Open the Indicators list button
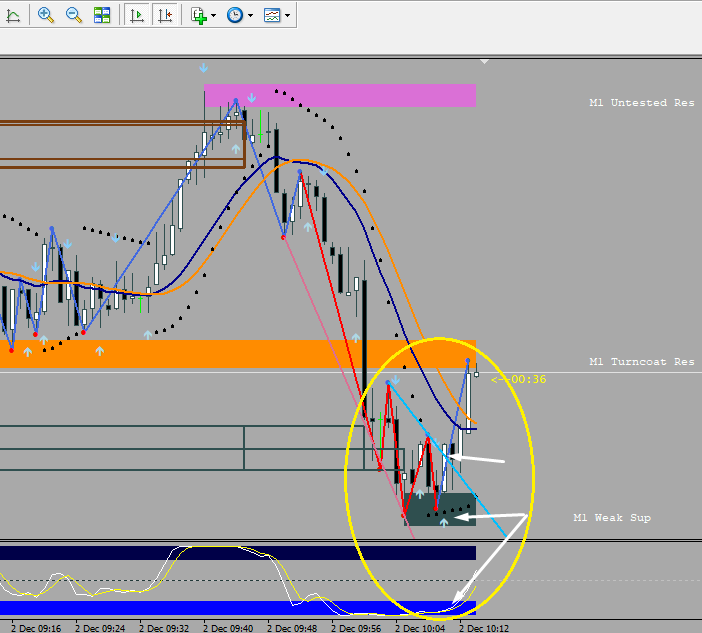 pos(199,16)
